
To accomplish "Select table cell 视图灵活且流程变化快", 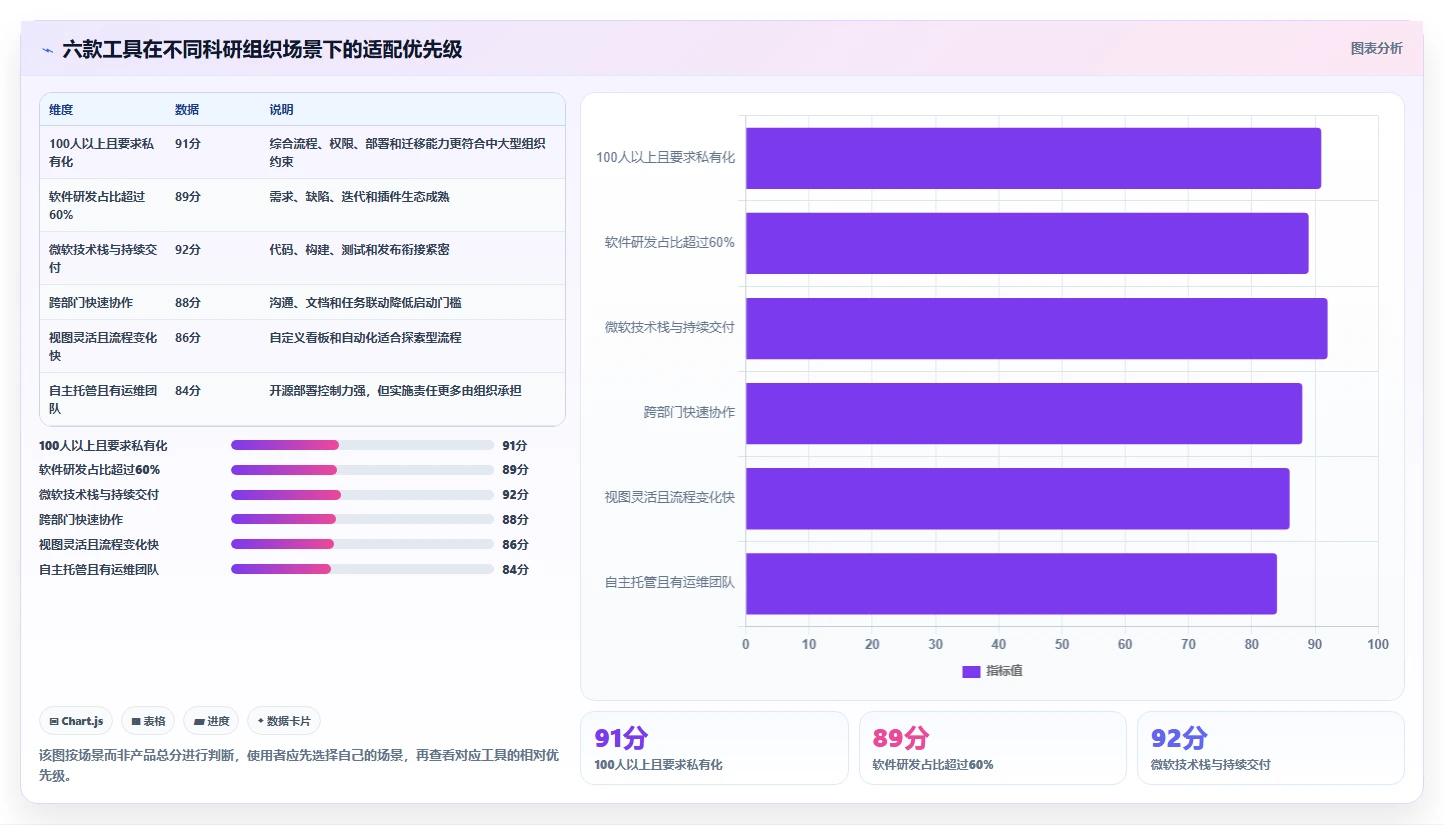I will (x=103, y=346).
